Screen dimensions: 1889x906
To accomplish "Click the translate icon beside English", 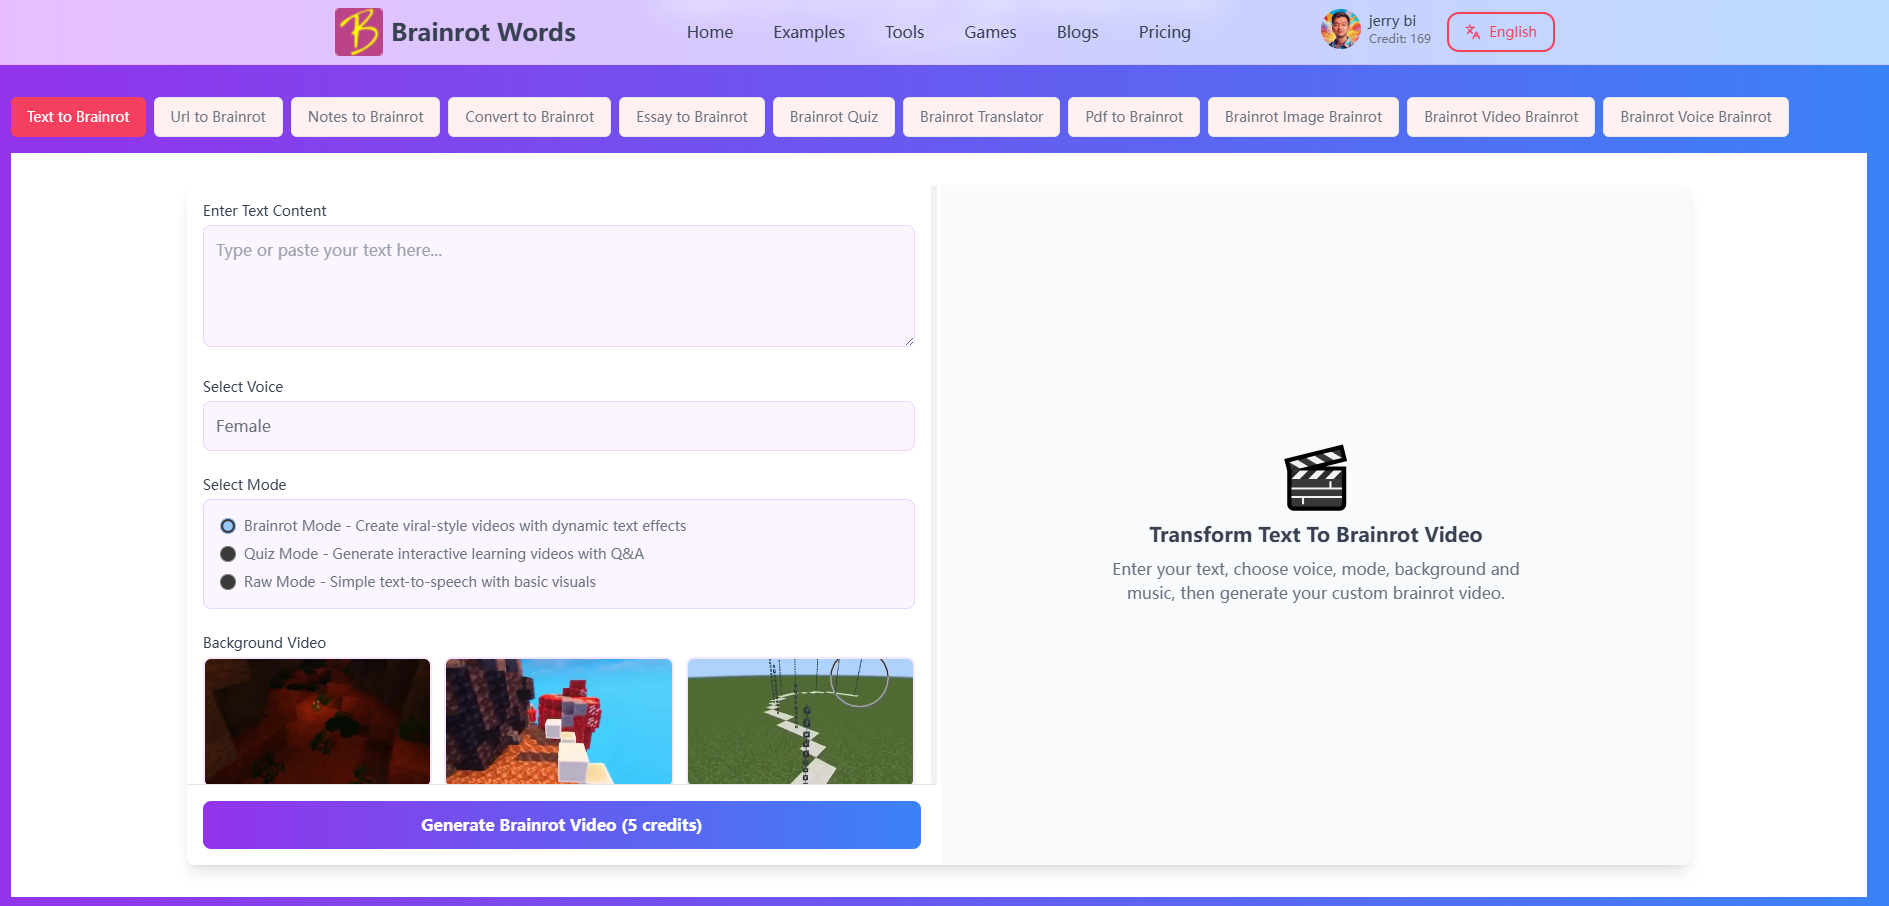I will 1472,32.
